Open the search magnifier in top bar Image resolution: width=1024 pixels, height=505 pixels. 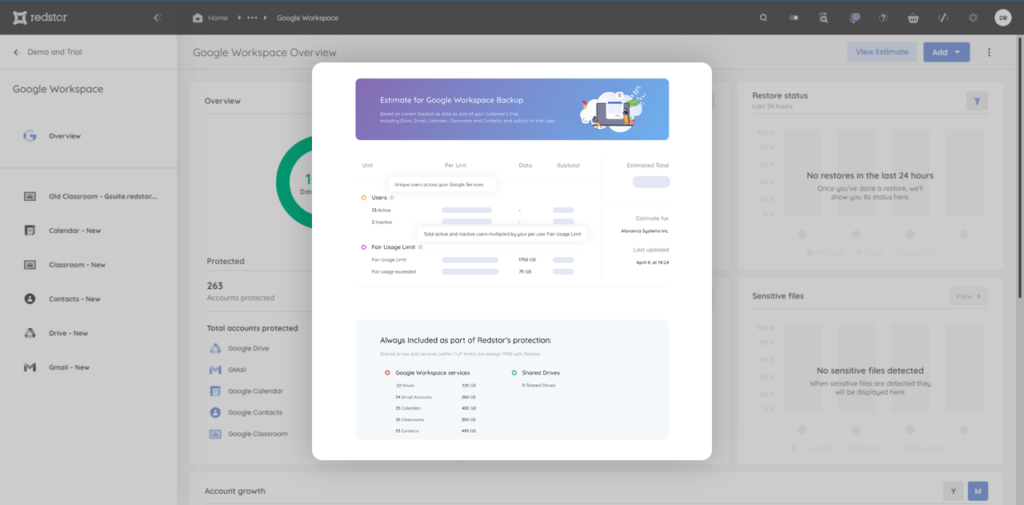(x=763, y=18)
